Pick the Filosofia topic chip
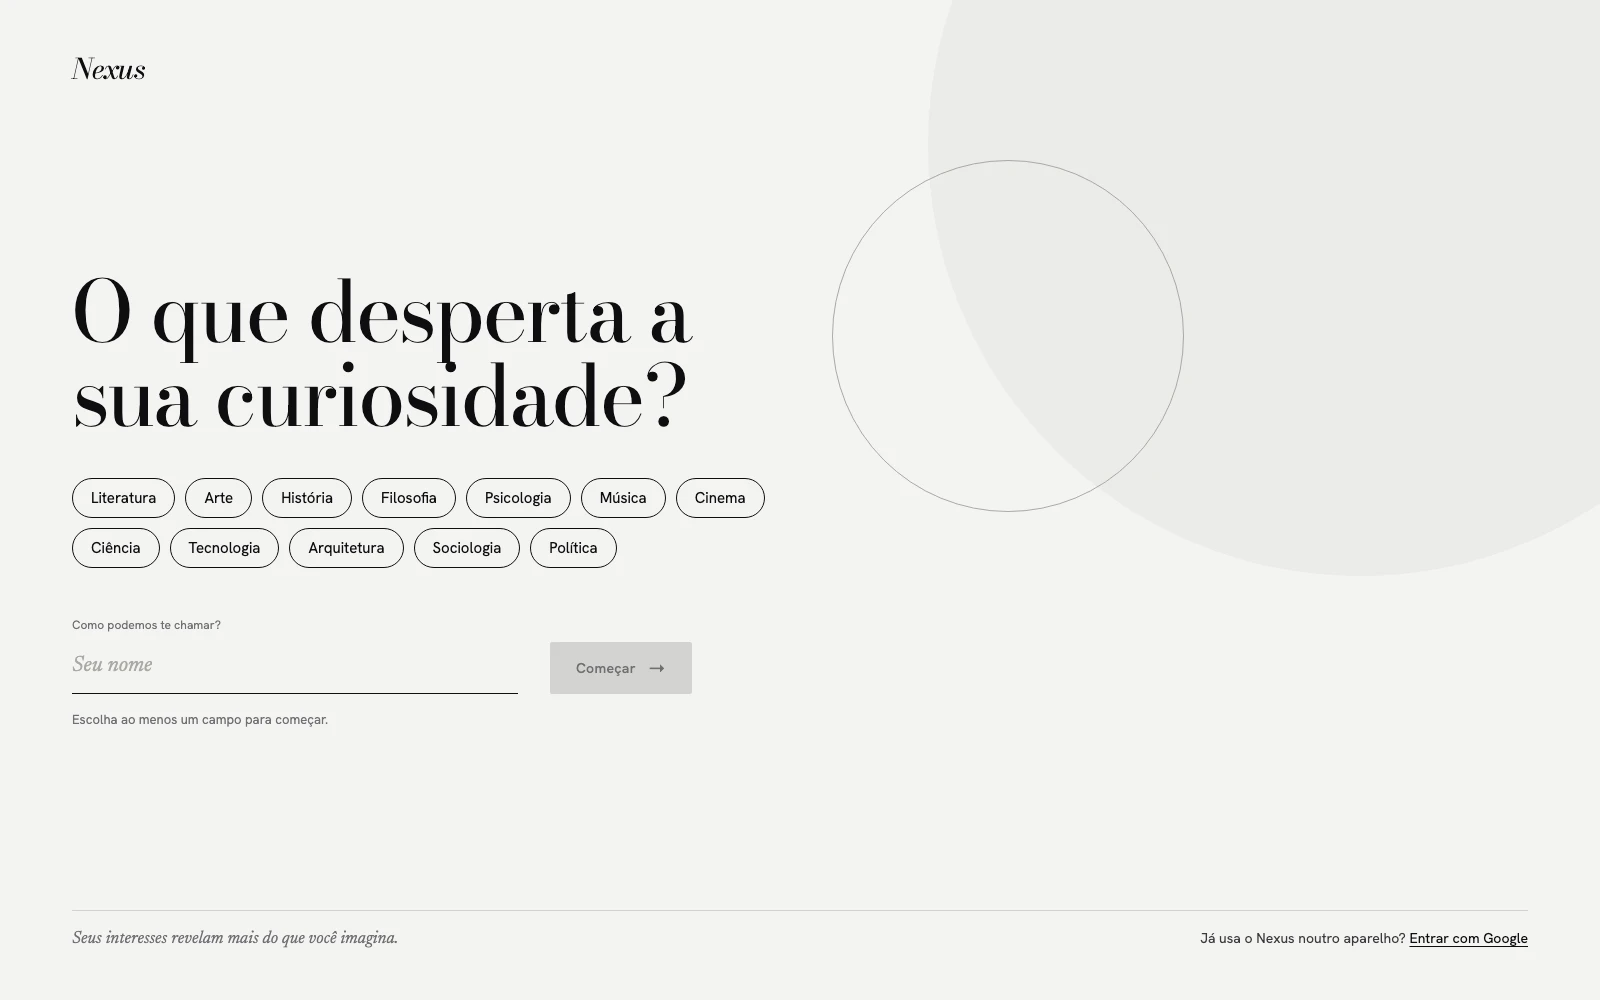Image resolution: width=1600 pixels, height=1000 pixels. (x=409, y=498)
